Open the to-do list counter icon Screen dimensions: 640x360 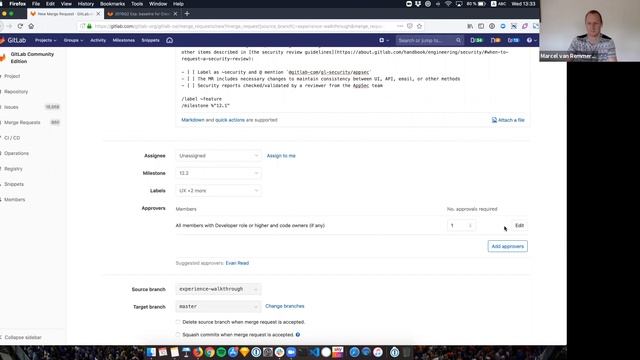pyautogui.click(x=513, y=40)
